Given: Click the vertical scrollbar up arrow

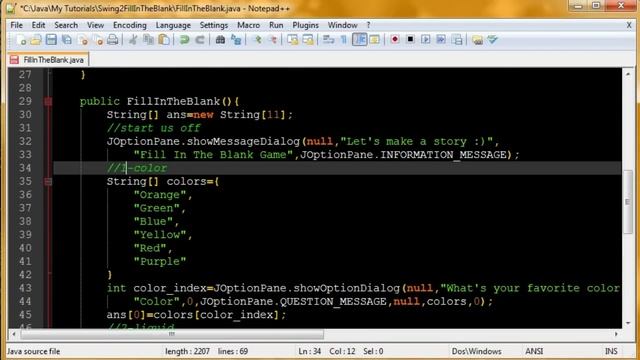Looking at the screenshot, I should pyautogui.click(x=628, y=74).
